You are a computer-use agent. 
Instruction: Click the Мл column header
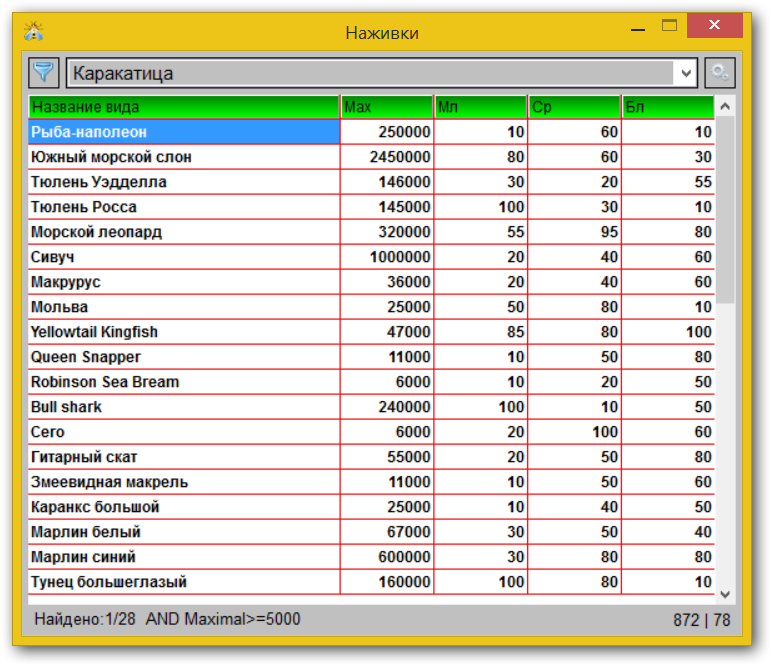(x=480, y=107)
